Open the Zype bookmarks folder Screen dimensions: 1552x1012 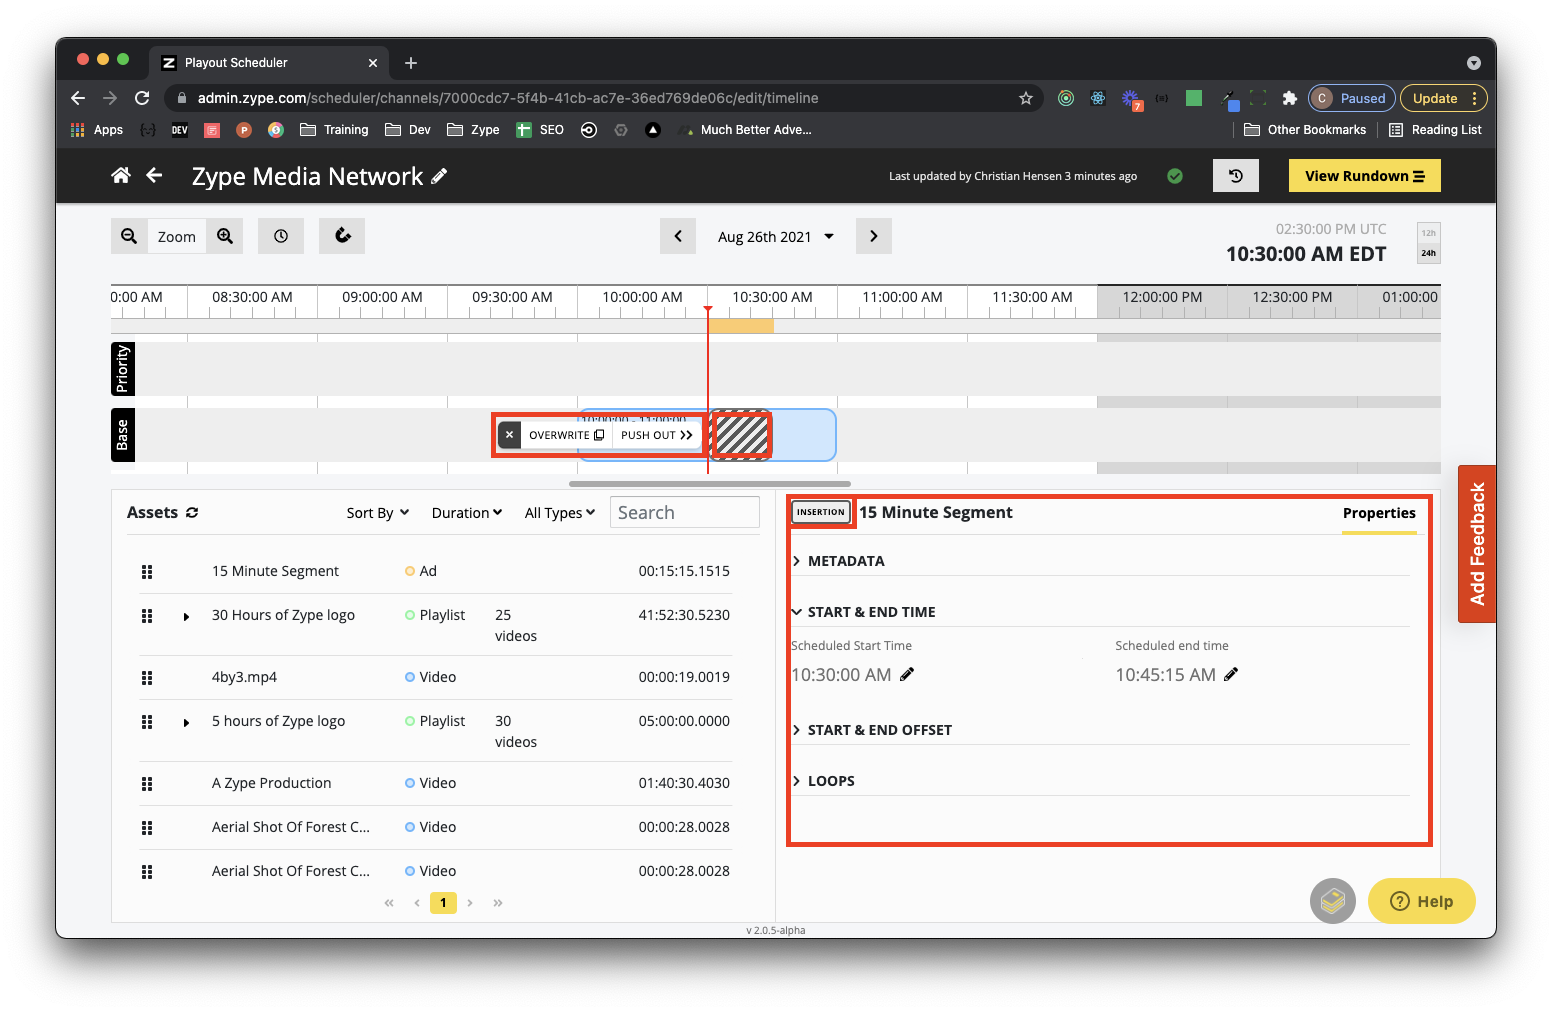point(473,130)
